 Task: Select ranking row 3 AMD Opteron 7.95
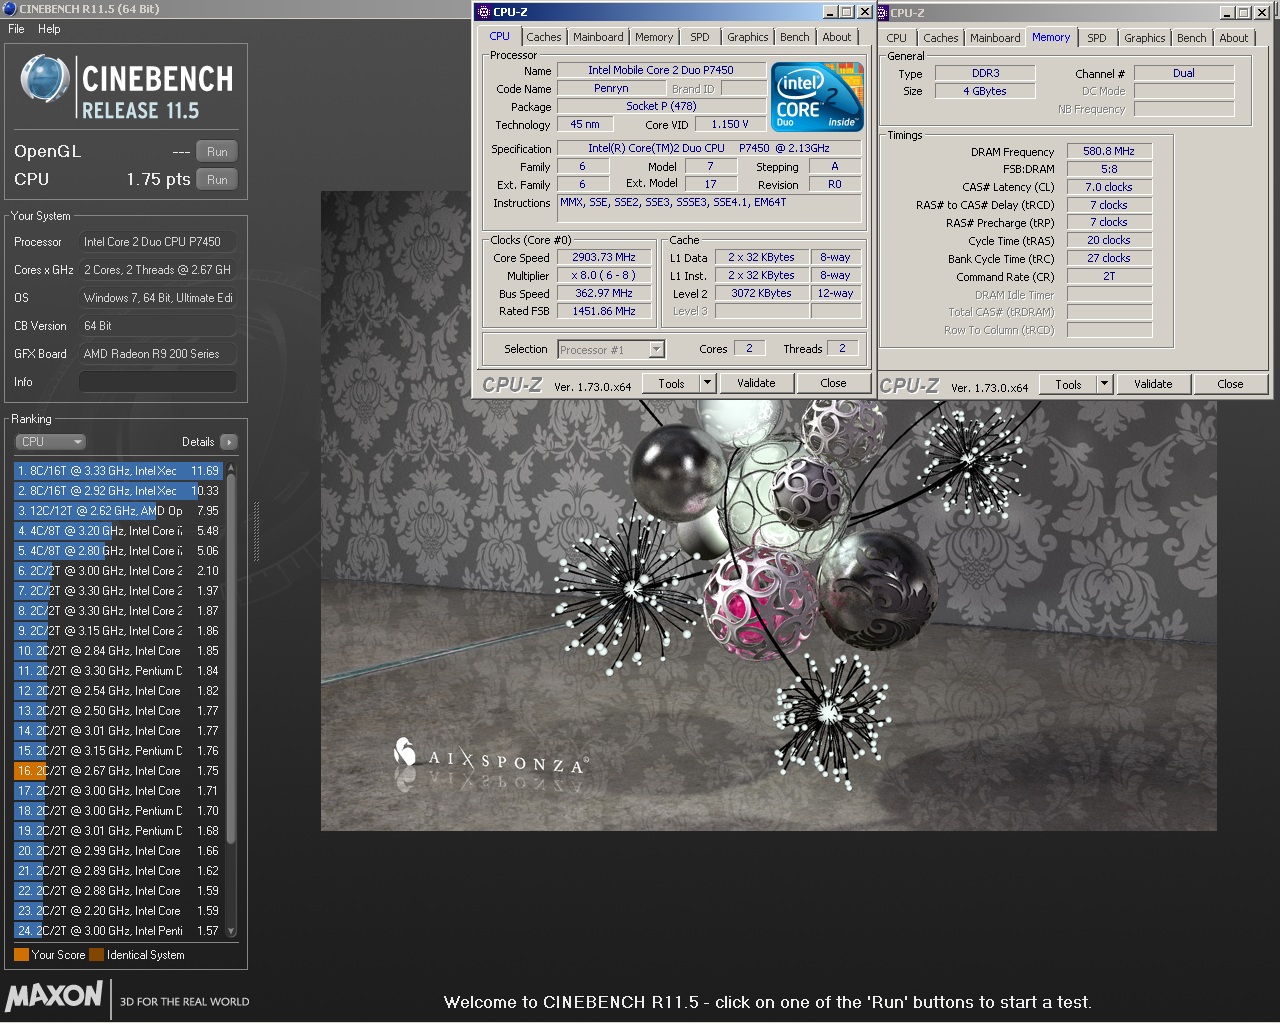[x=118, y=511]
